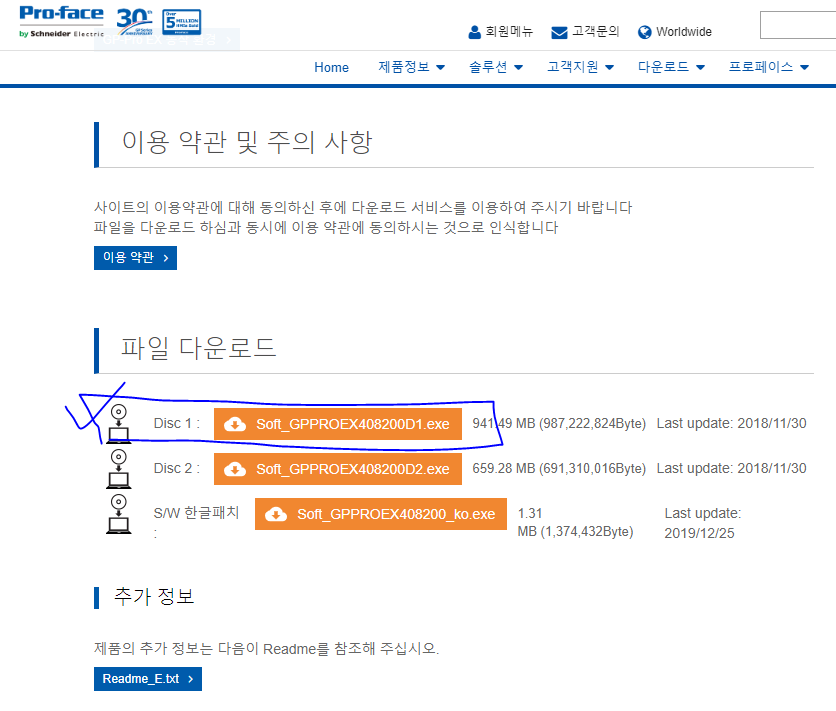Viewport: 836px width, 711px height.
Task: Open the 회원메뉴 link
Action: pos(509,32)
